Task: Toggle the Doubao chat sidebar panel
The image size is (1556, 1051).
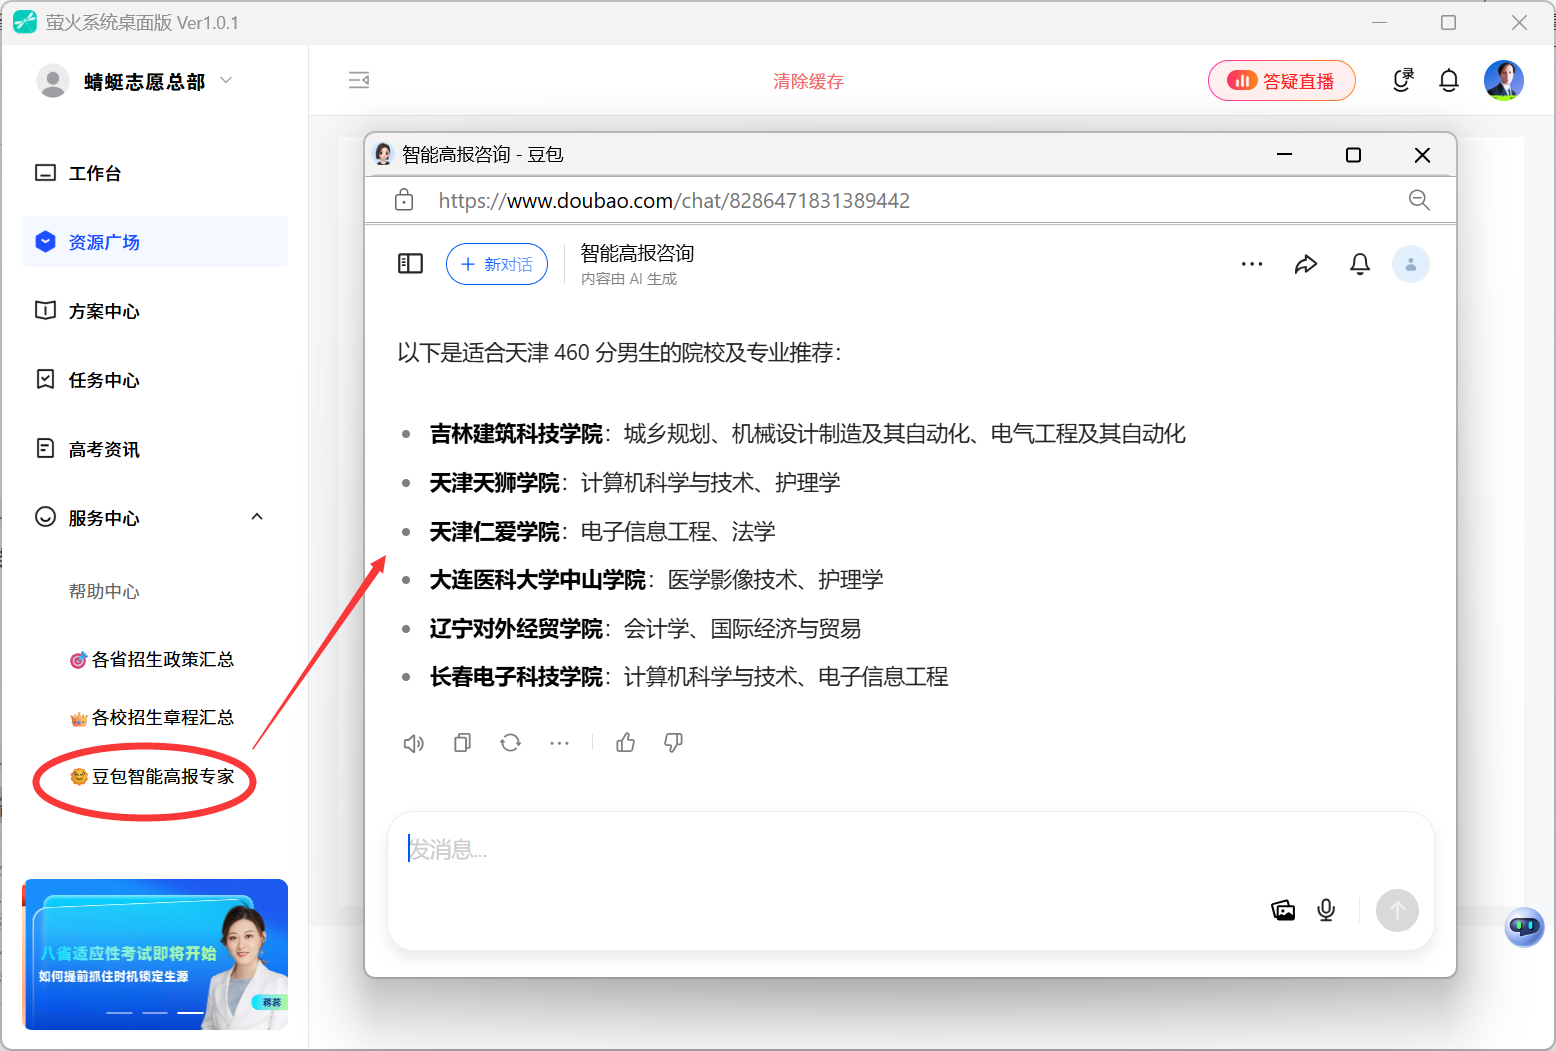Action: click(x=411, y=264)
